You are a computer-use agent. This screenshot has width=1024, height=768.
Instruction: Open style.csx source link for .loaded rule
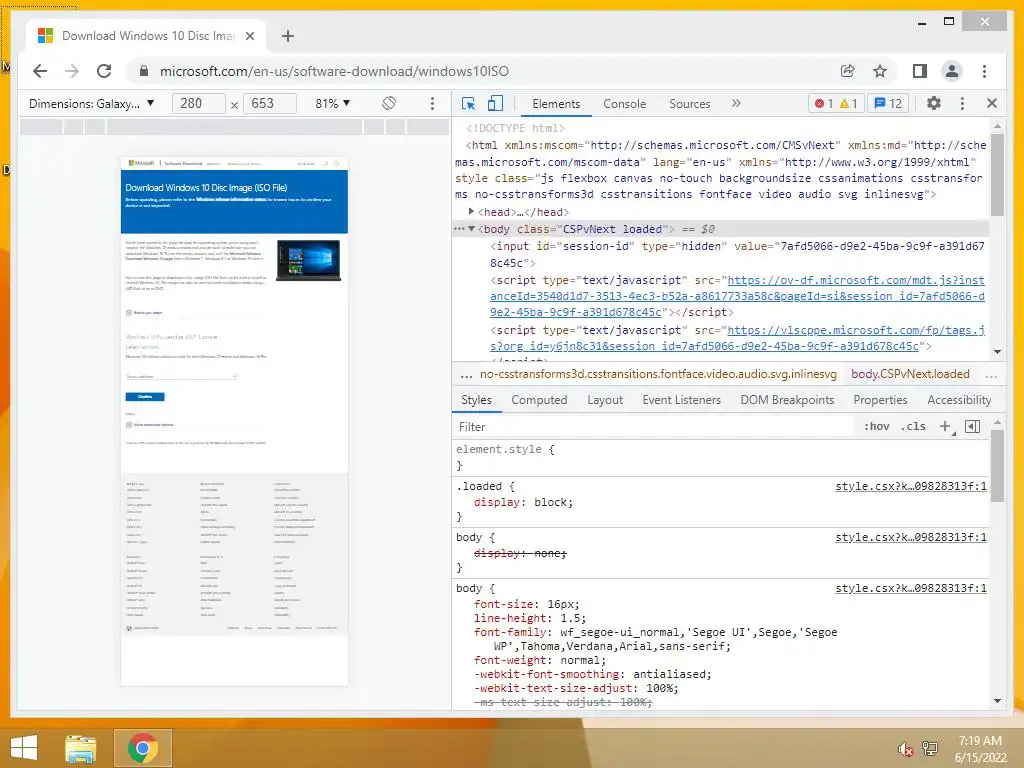point(911,487)
